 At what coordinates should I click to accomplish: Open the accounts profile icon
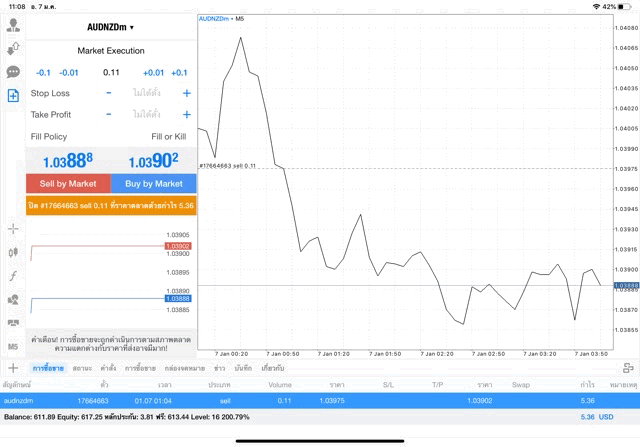[13, 26]
